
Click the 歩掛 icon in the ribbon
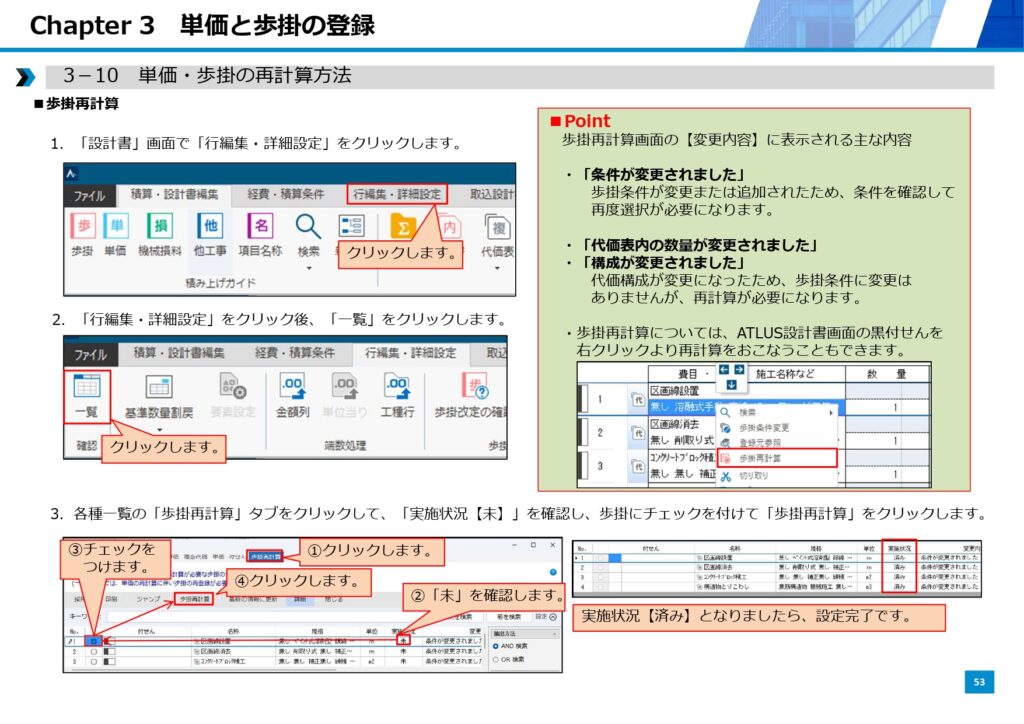[82, 226]
